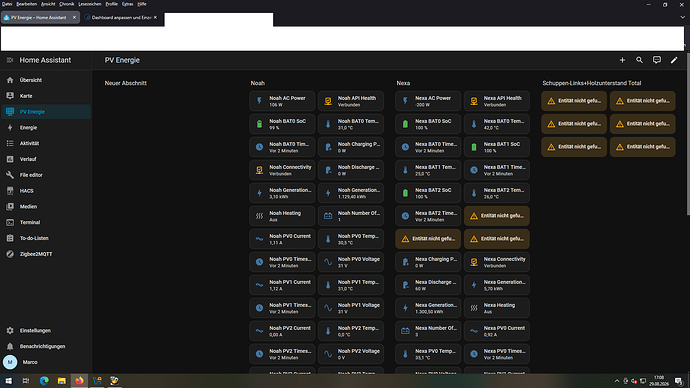Open the Marco user profile avatar

click(10, 362)
